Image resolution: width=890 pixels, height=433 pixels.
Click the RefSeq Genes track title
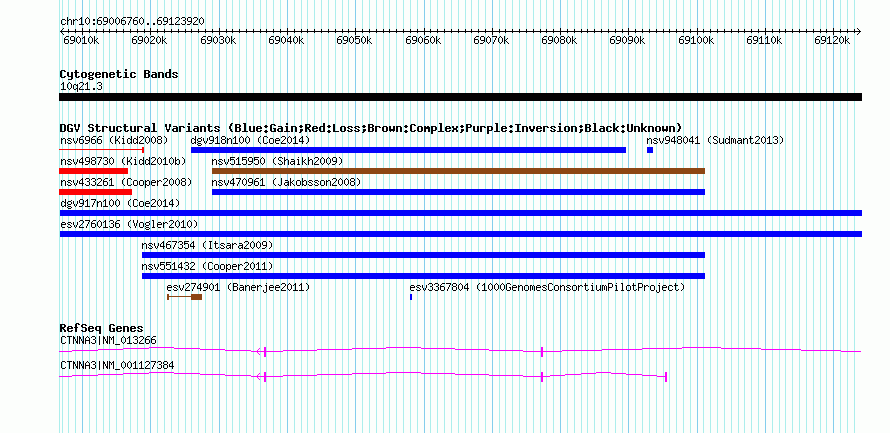coord(102,329)
